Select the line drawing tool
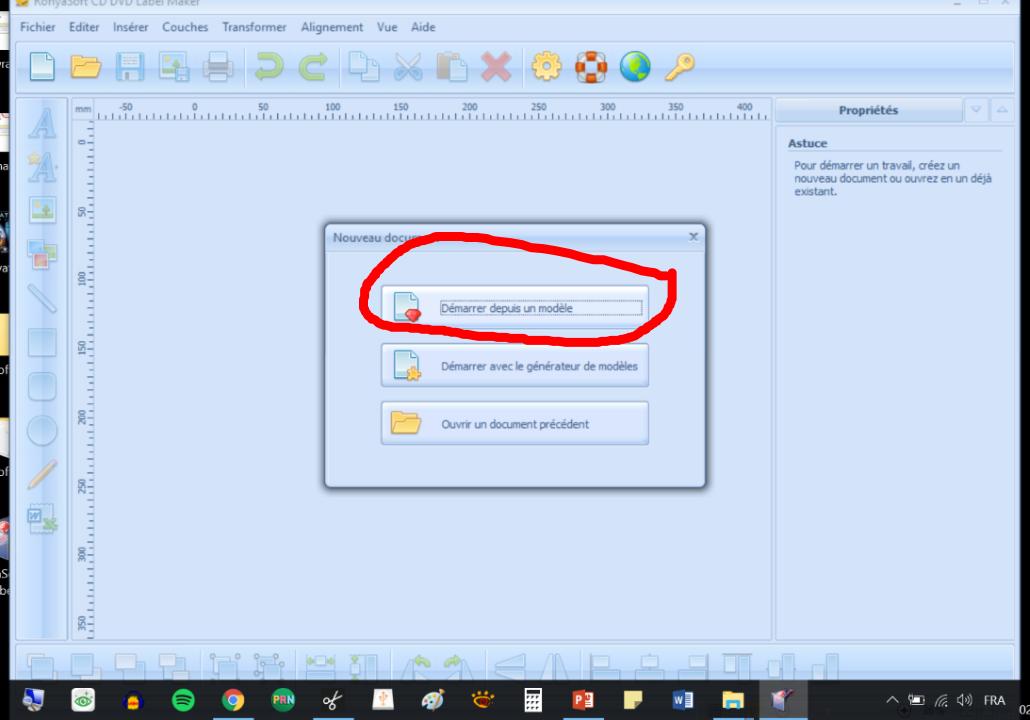Image resolution: width=1030 pixels, height=720 pixels. coord(42,298)
